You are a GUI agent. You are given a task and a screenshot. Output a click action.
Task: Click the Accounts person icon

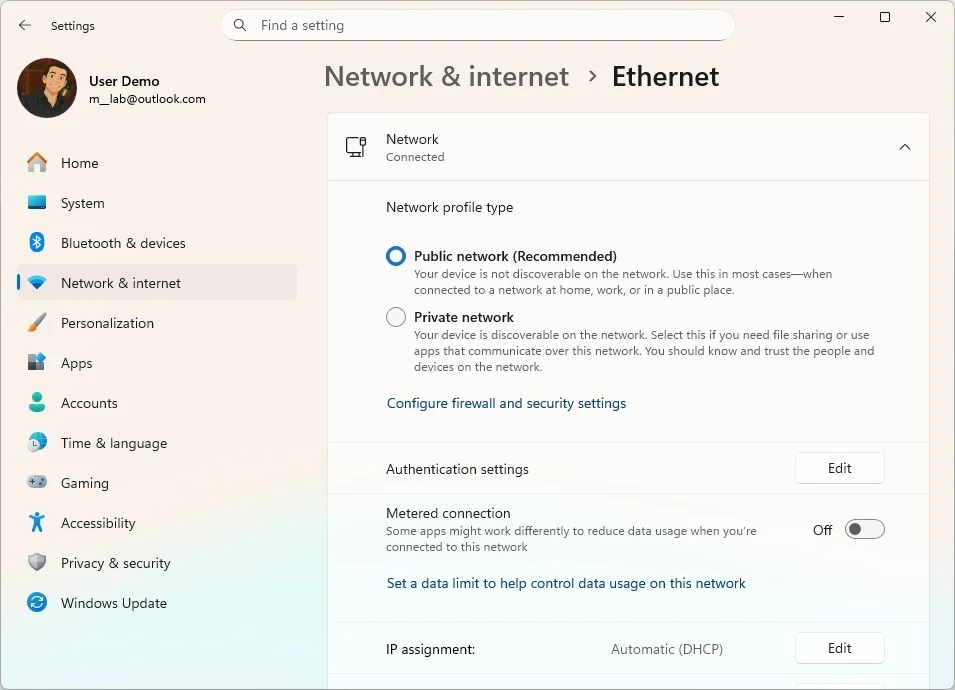pyautogui.click(x=37, y=403)
